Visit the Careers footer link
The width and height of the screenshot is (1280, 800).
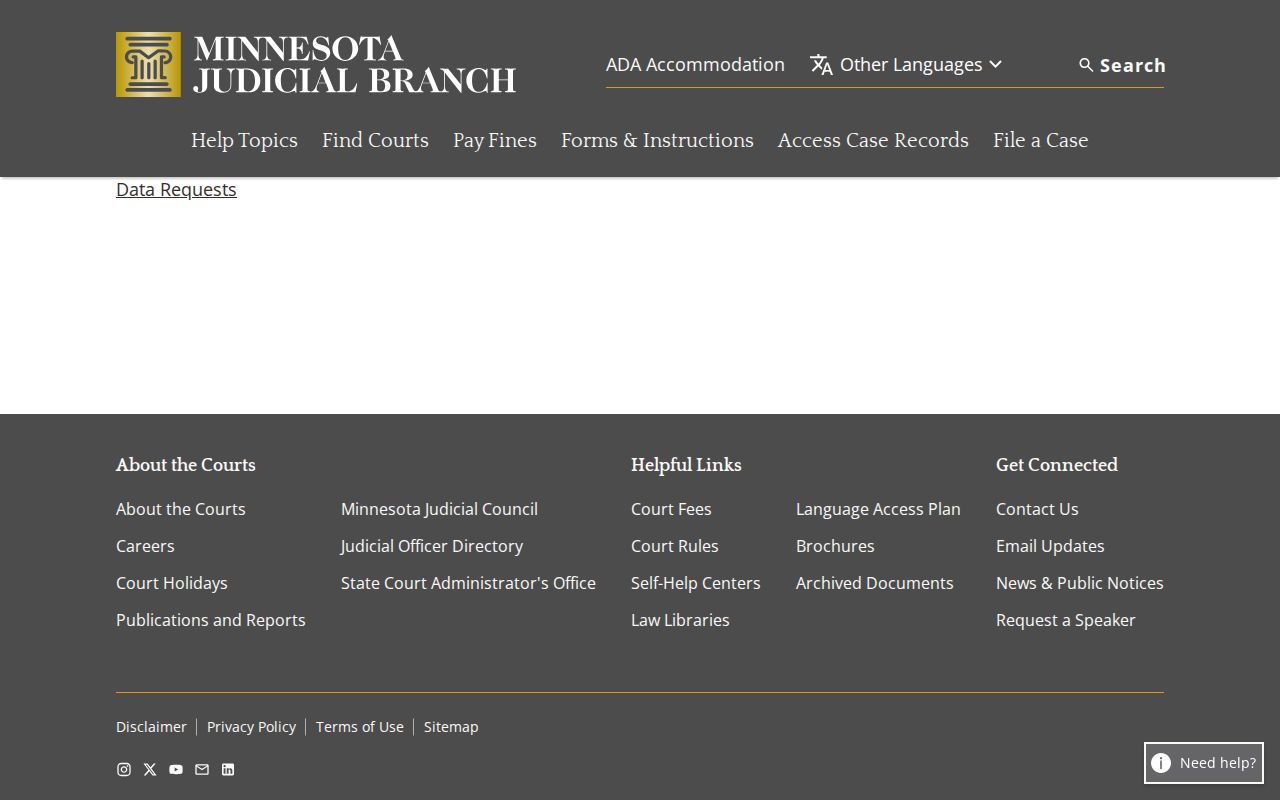(145, 546)
